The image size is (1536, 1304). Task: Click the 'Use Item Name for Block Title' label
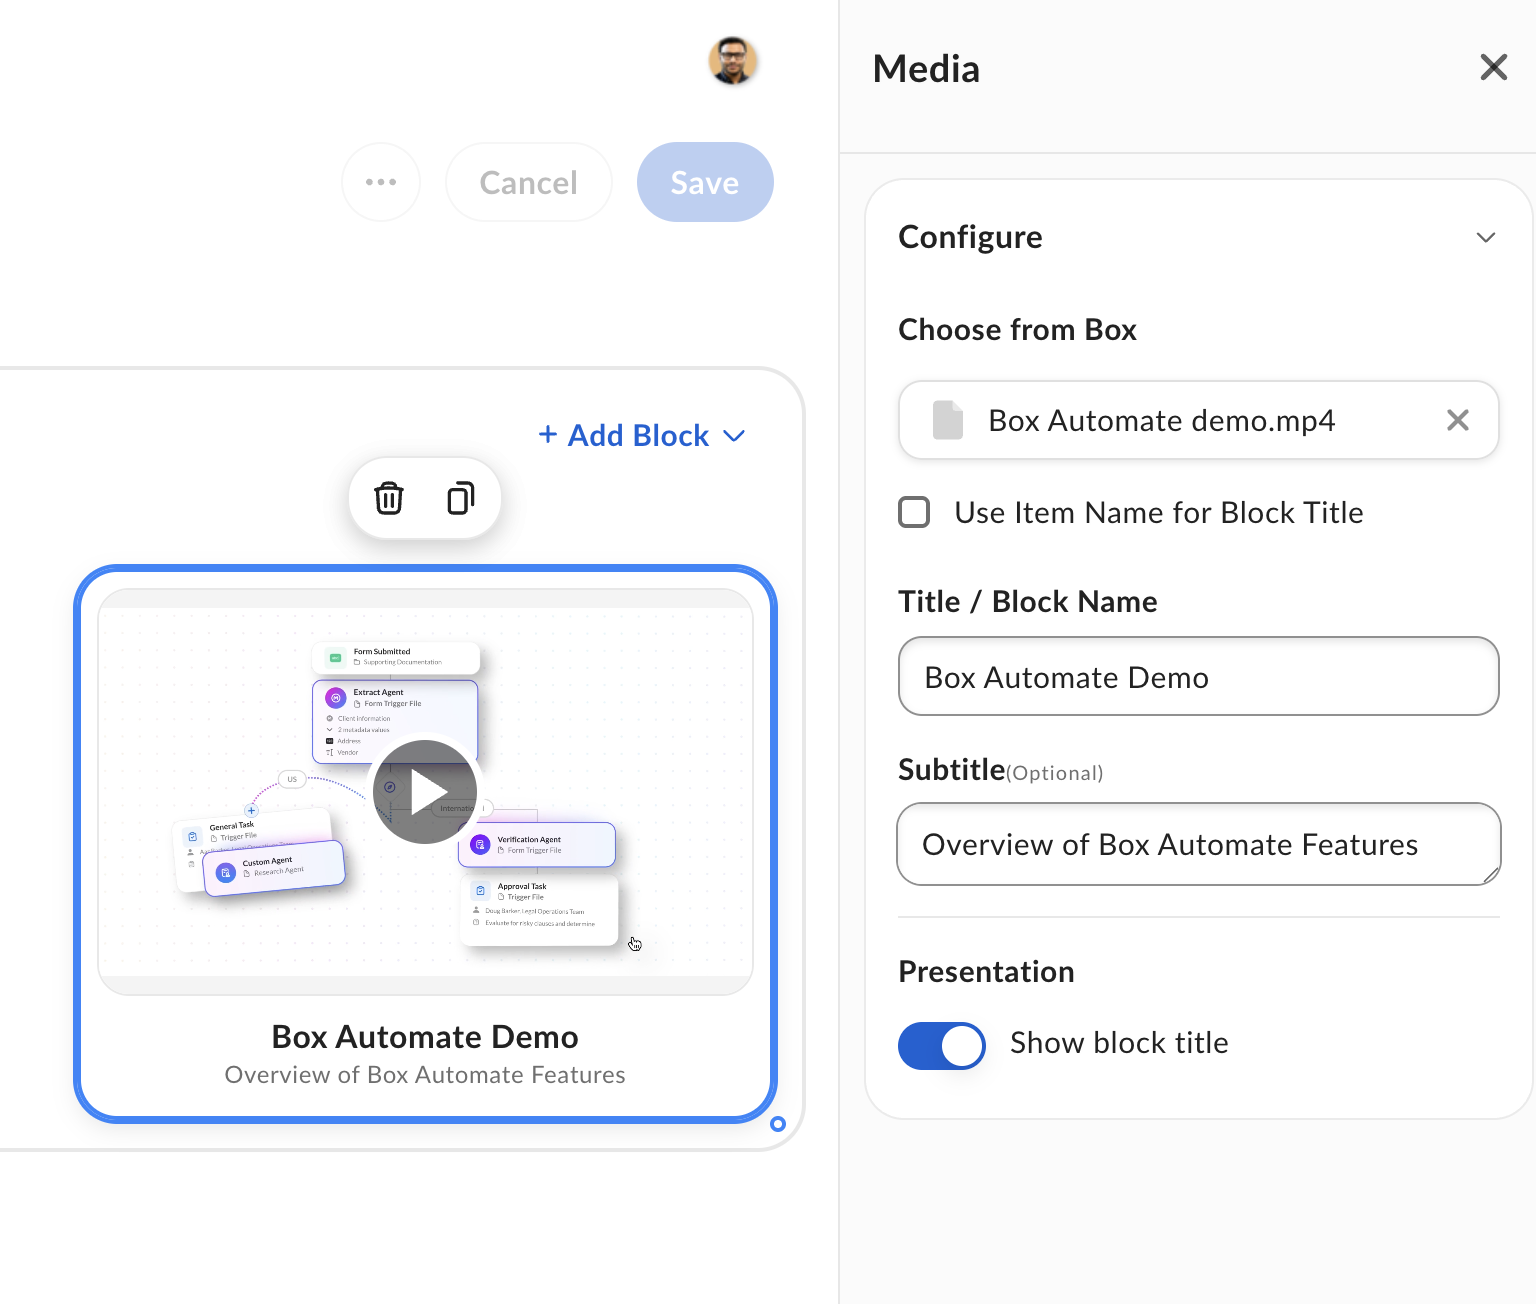pos(1159,513)
